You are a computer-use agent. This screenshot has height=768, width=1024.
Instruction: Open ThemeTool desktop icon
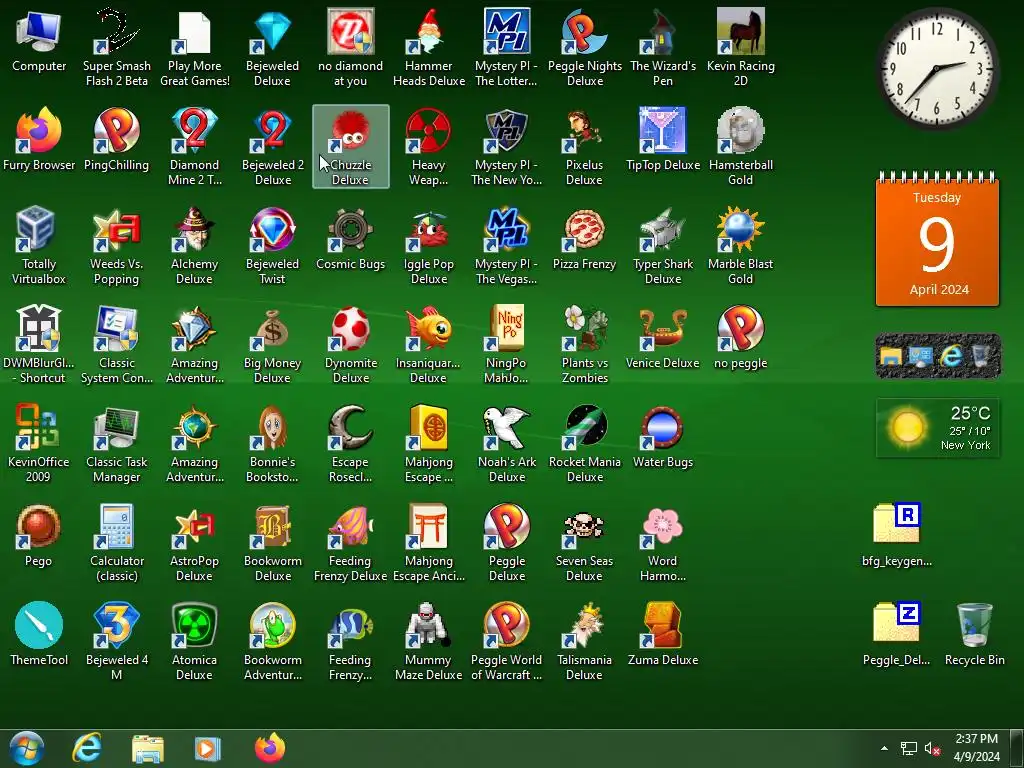[39, 635]
